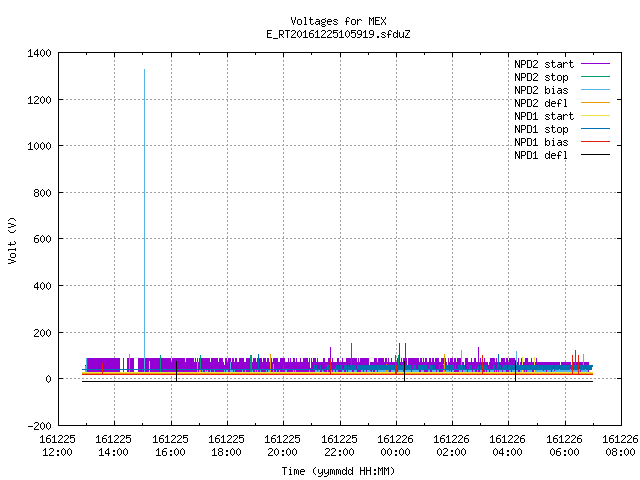Click the '161225 12:00' x-axis tick label
Viewport: 640px width, 480px height.
pyautogui.click(x=58, y=446)
